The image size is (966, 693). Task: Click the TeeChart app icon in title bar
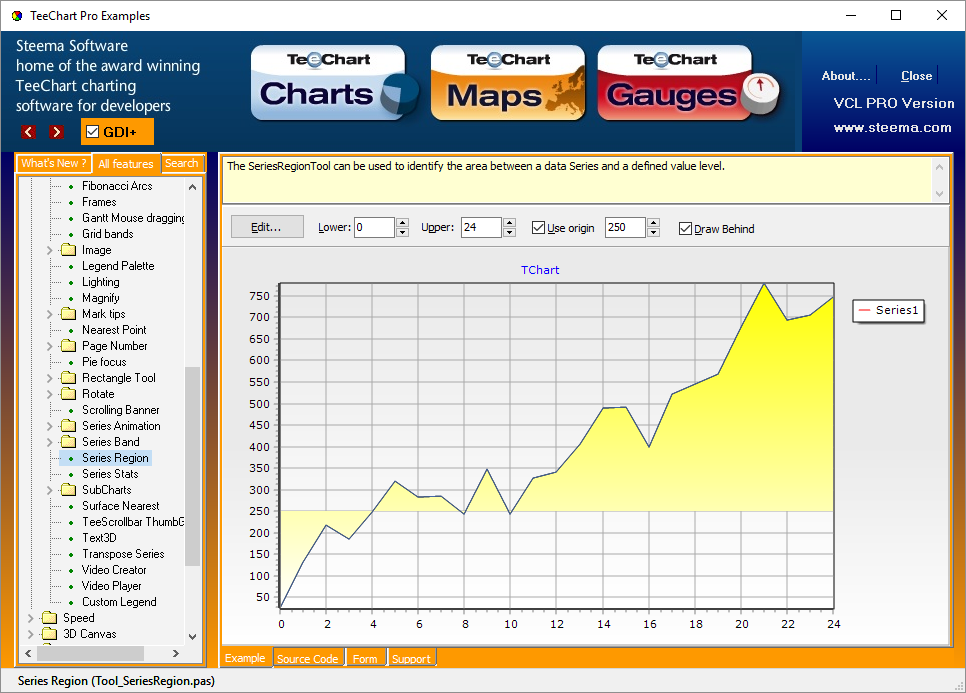[17, 16]
